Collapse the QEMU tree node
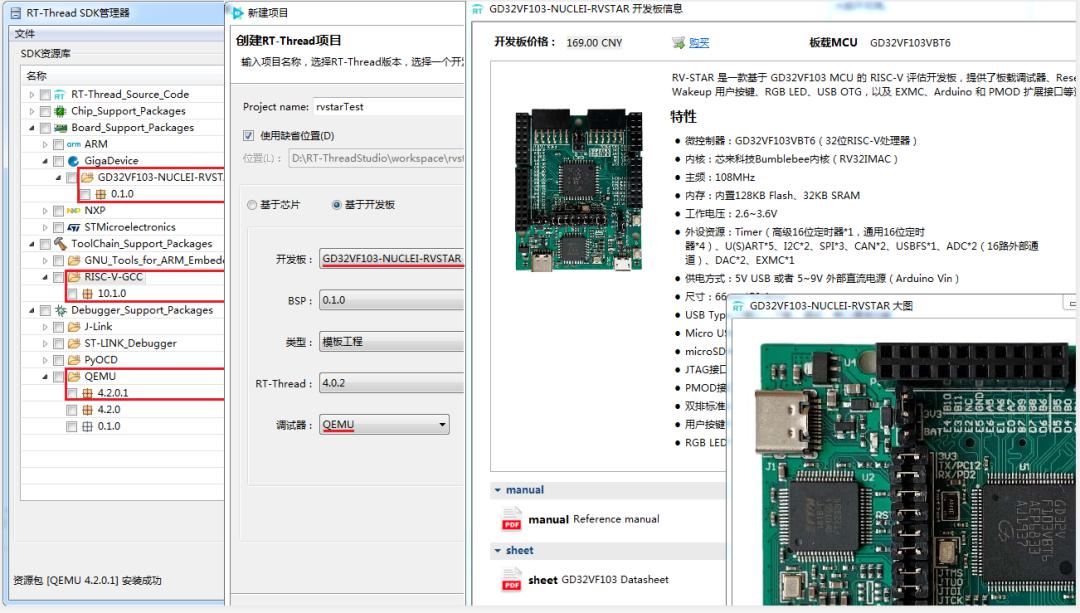1080x613 pixels. click(x=45, y=377)
